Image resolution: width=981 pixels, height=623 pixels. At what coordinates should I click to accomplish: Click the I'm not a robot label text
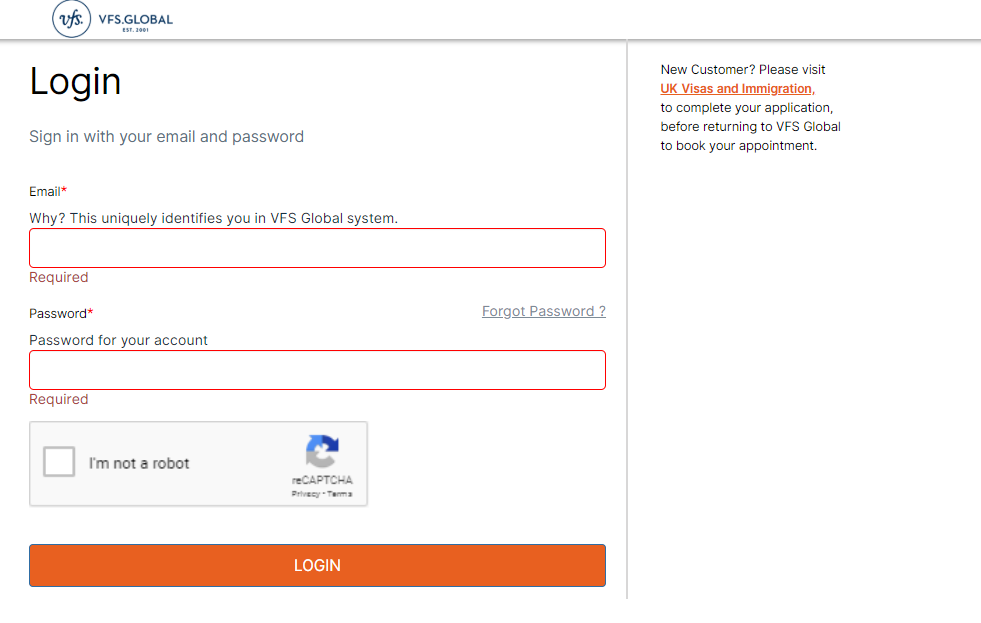(139, 463)
